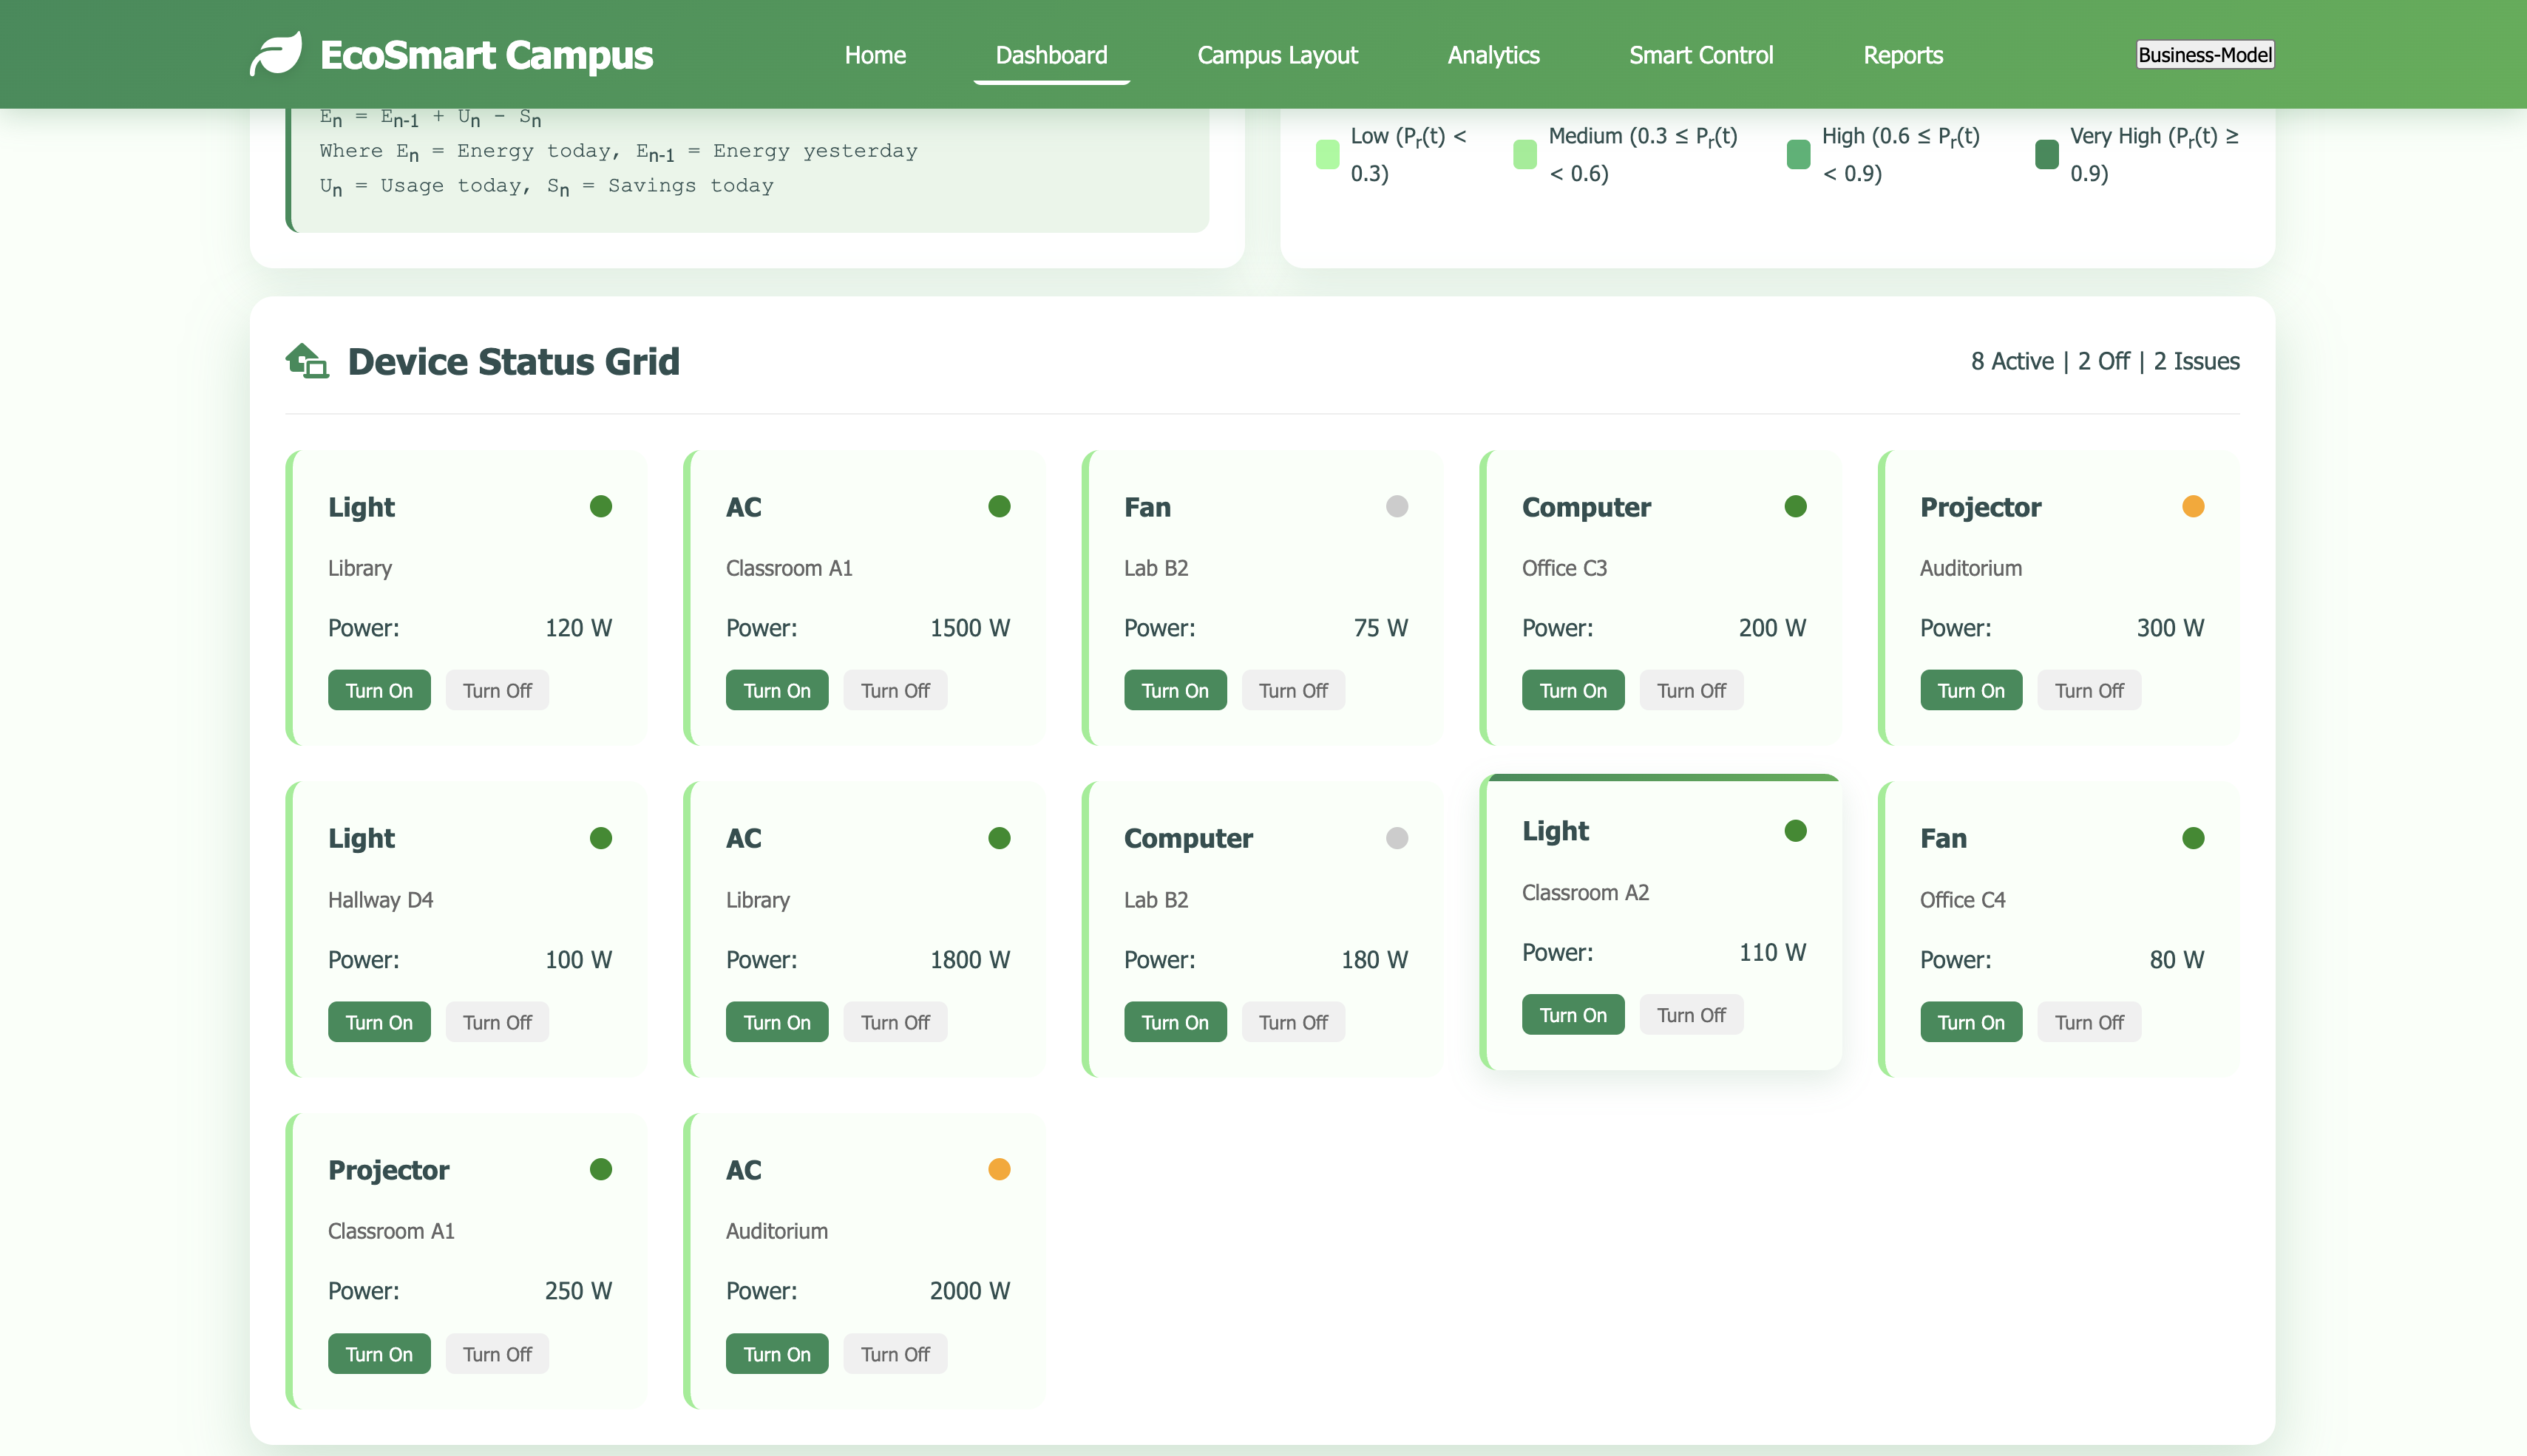This screenshot has width=2527, height=1456.
Task: Click the Very High legend color swatch
Action: pyautogui.click(x=2046, y=154)
